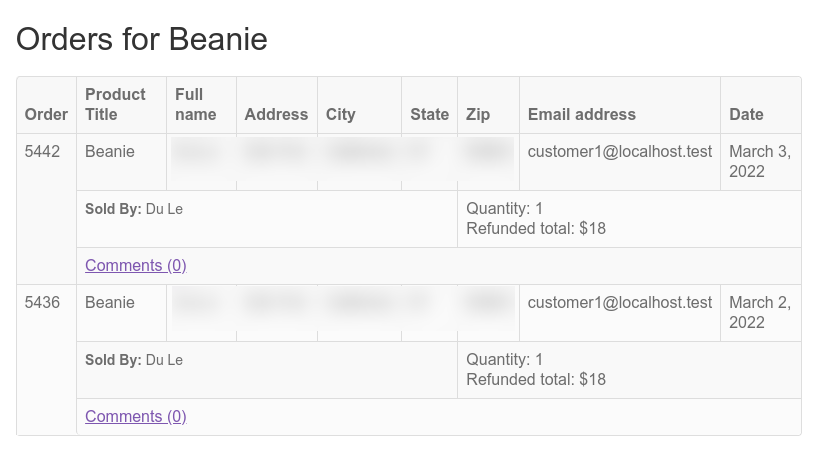This screenshot has height=474, width=818.
Task: Click Refunded total $18 in second order
Action: pos(536,380)
